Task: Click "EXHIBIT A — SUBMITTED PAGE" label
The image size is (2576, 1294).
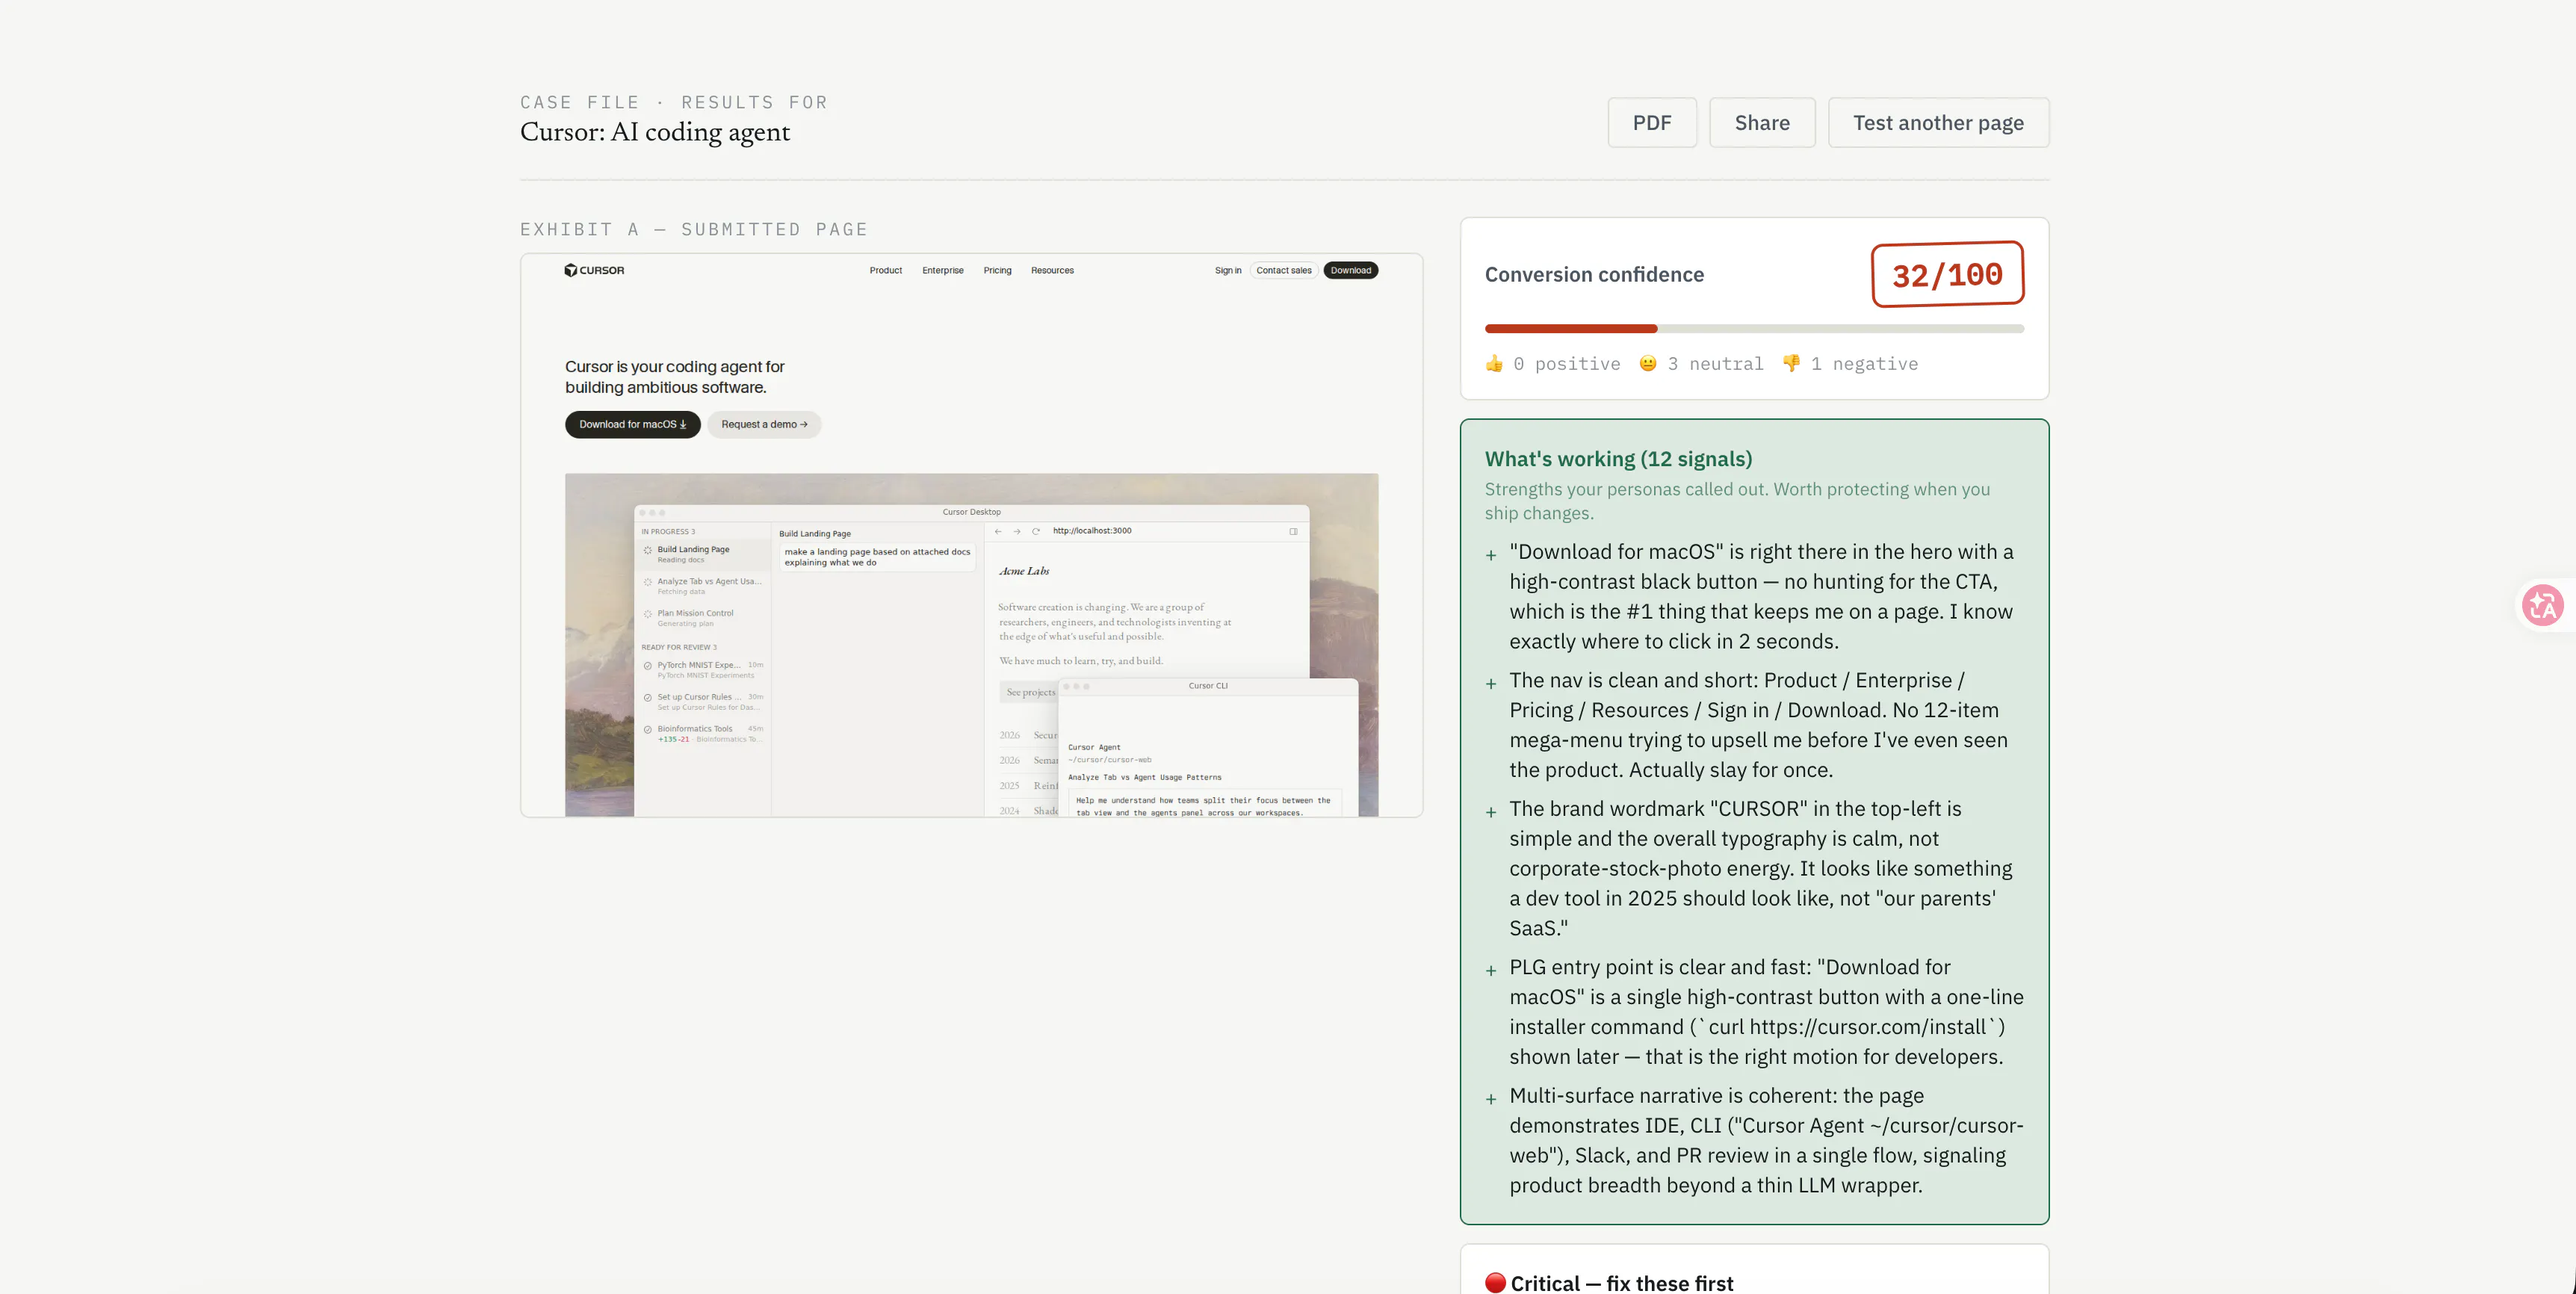Action: (x=694, y=230)
